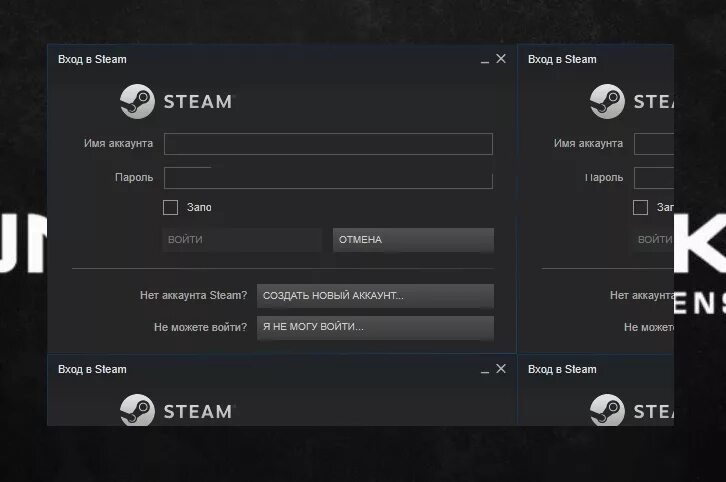
Task: Minimize the lower-left Steam login window
Action: 485,370
